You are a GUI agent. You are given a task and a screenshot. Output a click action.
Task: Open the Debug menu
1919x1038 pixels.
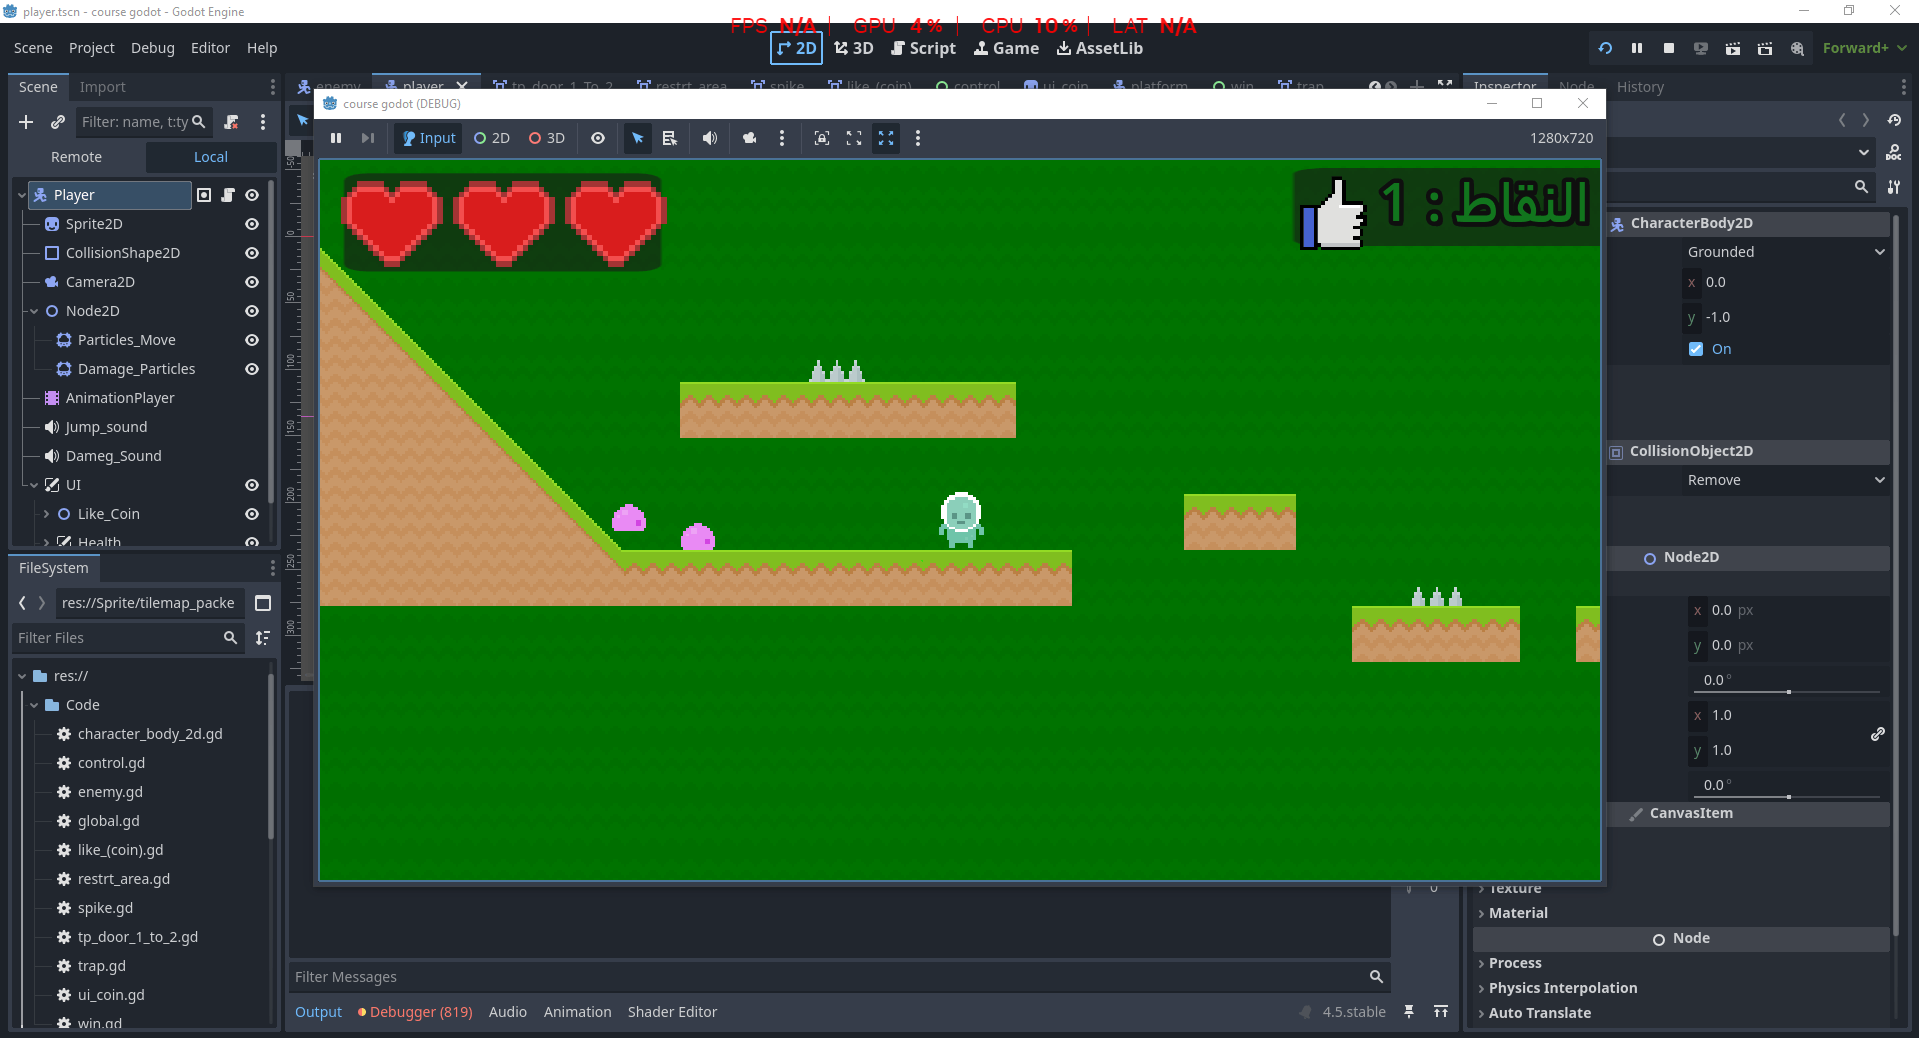coord(152,48)
